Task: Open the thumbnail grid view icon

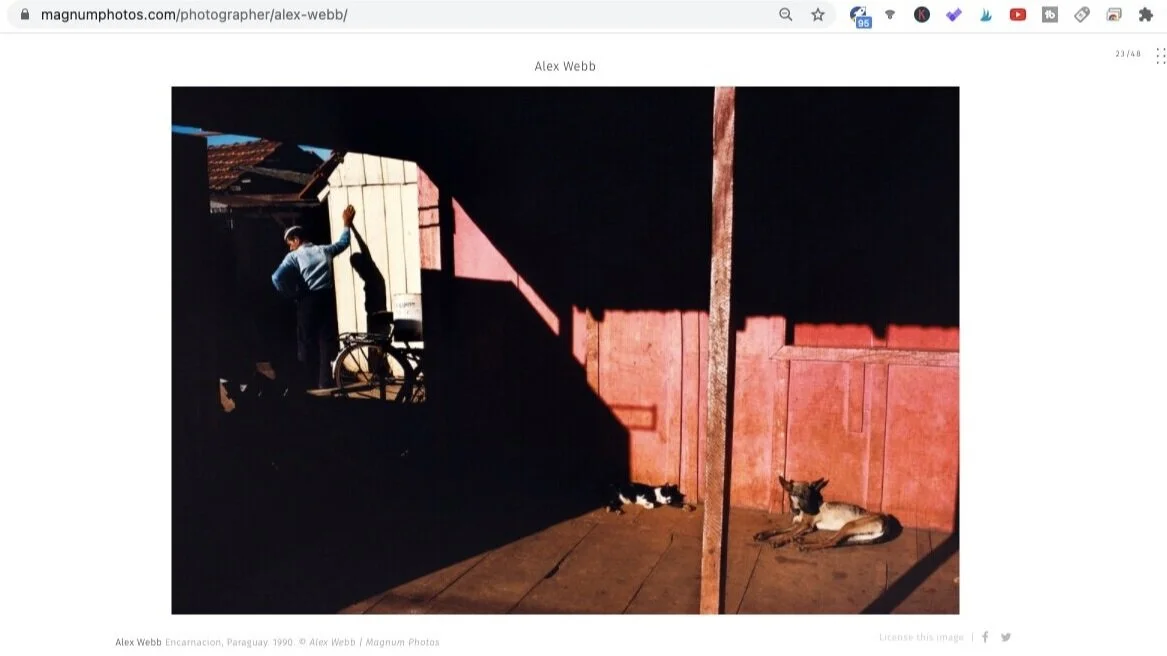Action: tap(1160, 56)
